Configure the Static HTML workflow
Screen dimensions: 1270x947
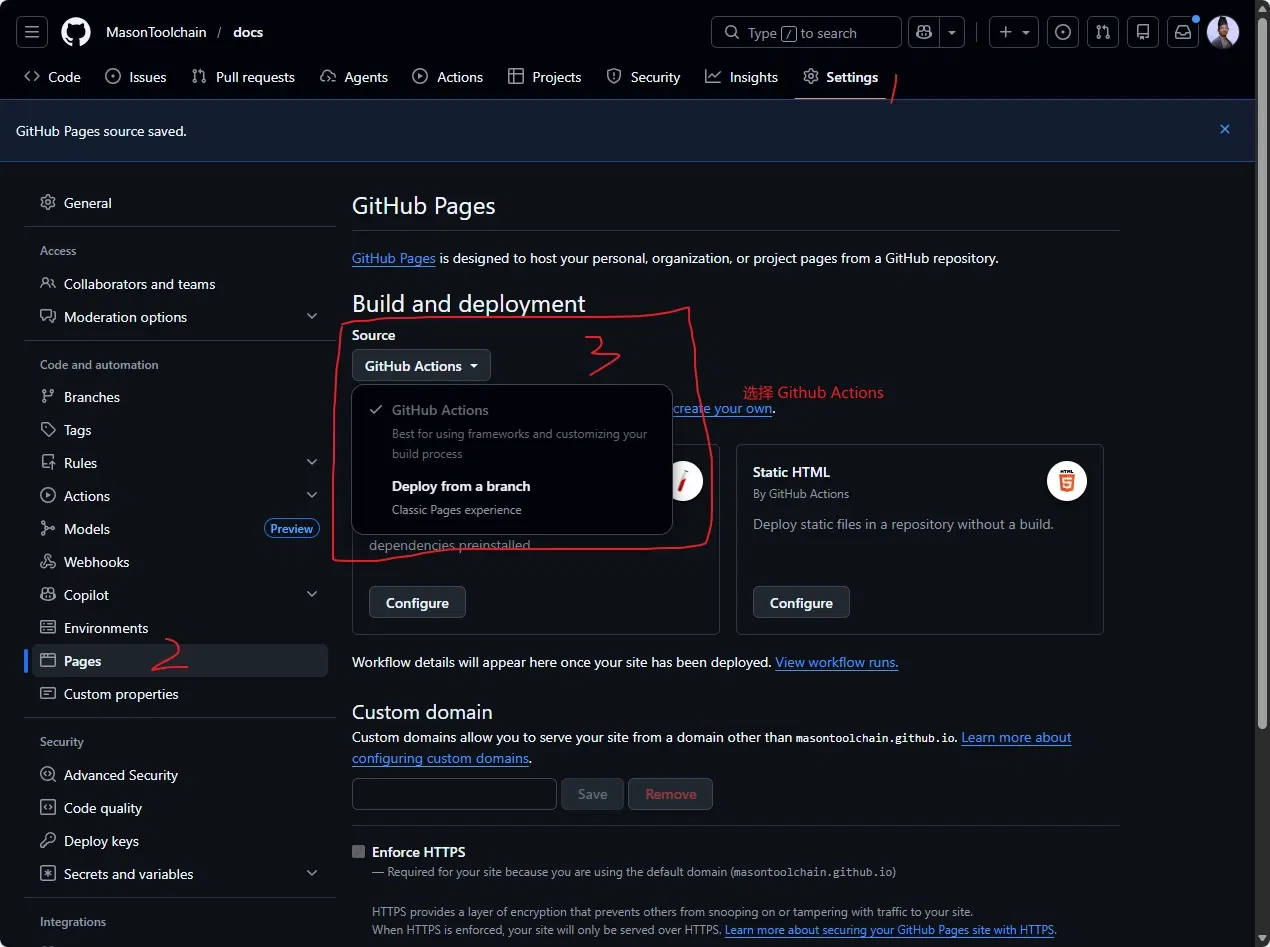click(801, 603)
